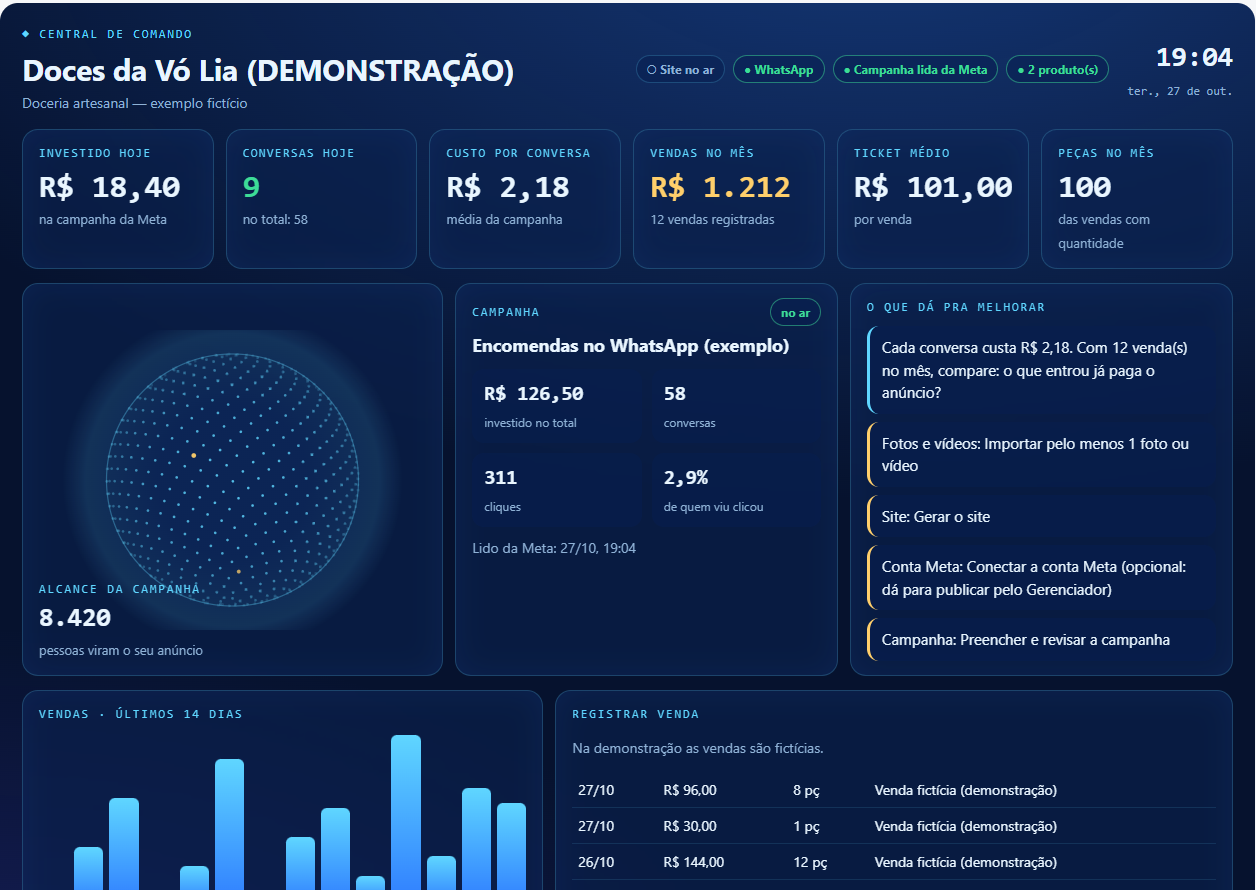Select the "R$ 1.212" Vendas no Mês value

point(720,187)
